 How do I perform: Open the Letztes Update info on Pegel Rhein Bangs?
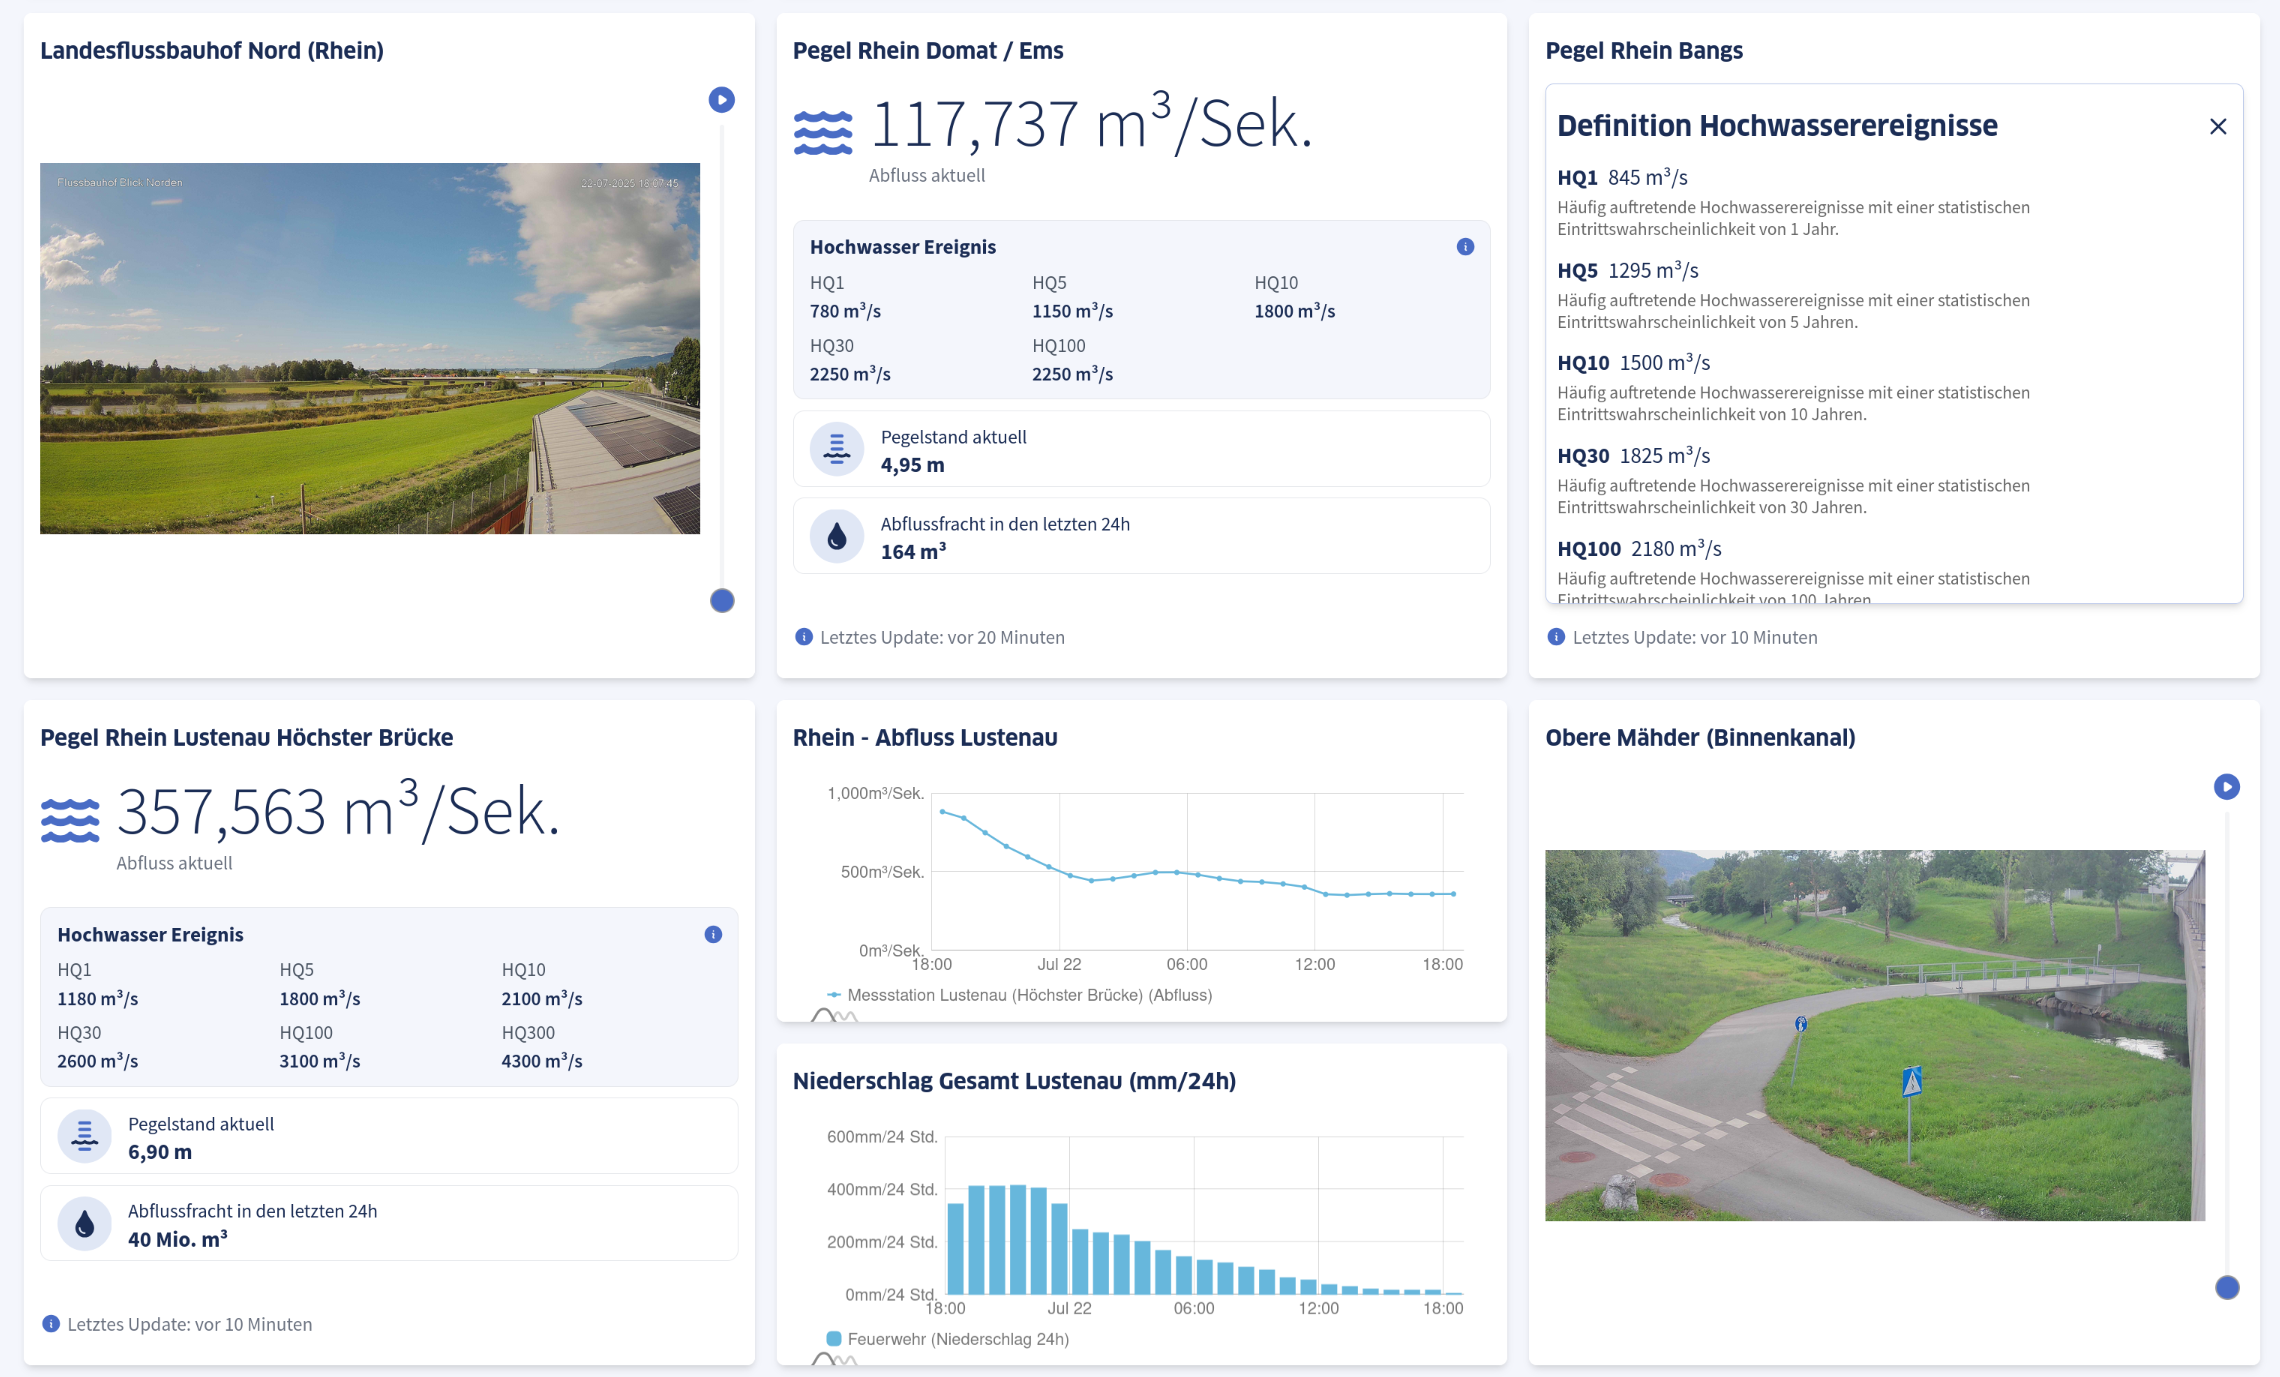[x=1556, y=636]
